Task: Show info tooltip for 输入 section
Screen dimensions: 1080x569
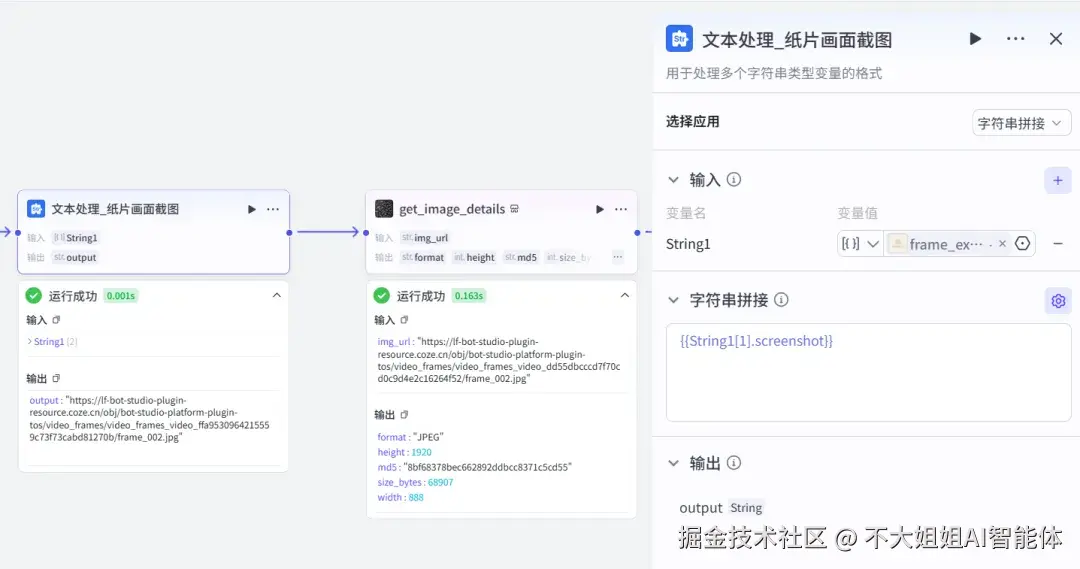Action: (734, 180)
